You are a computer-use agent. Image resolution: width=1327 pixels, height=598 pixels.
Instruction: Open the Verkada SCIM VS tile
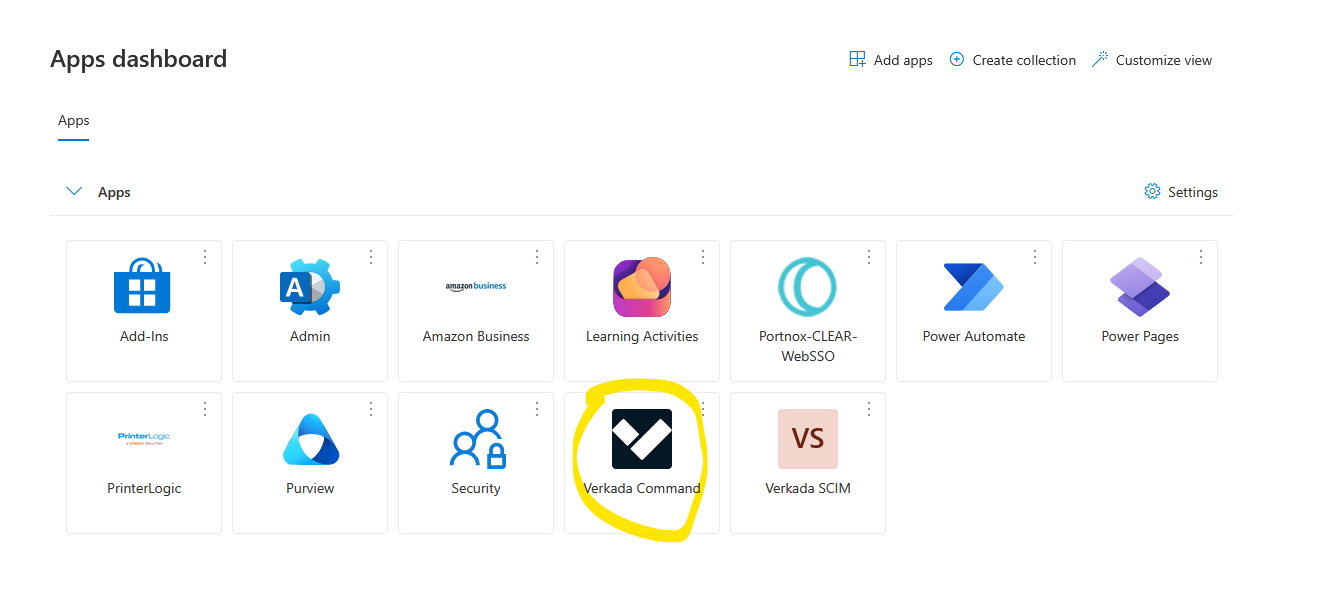pos(807,439)
